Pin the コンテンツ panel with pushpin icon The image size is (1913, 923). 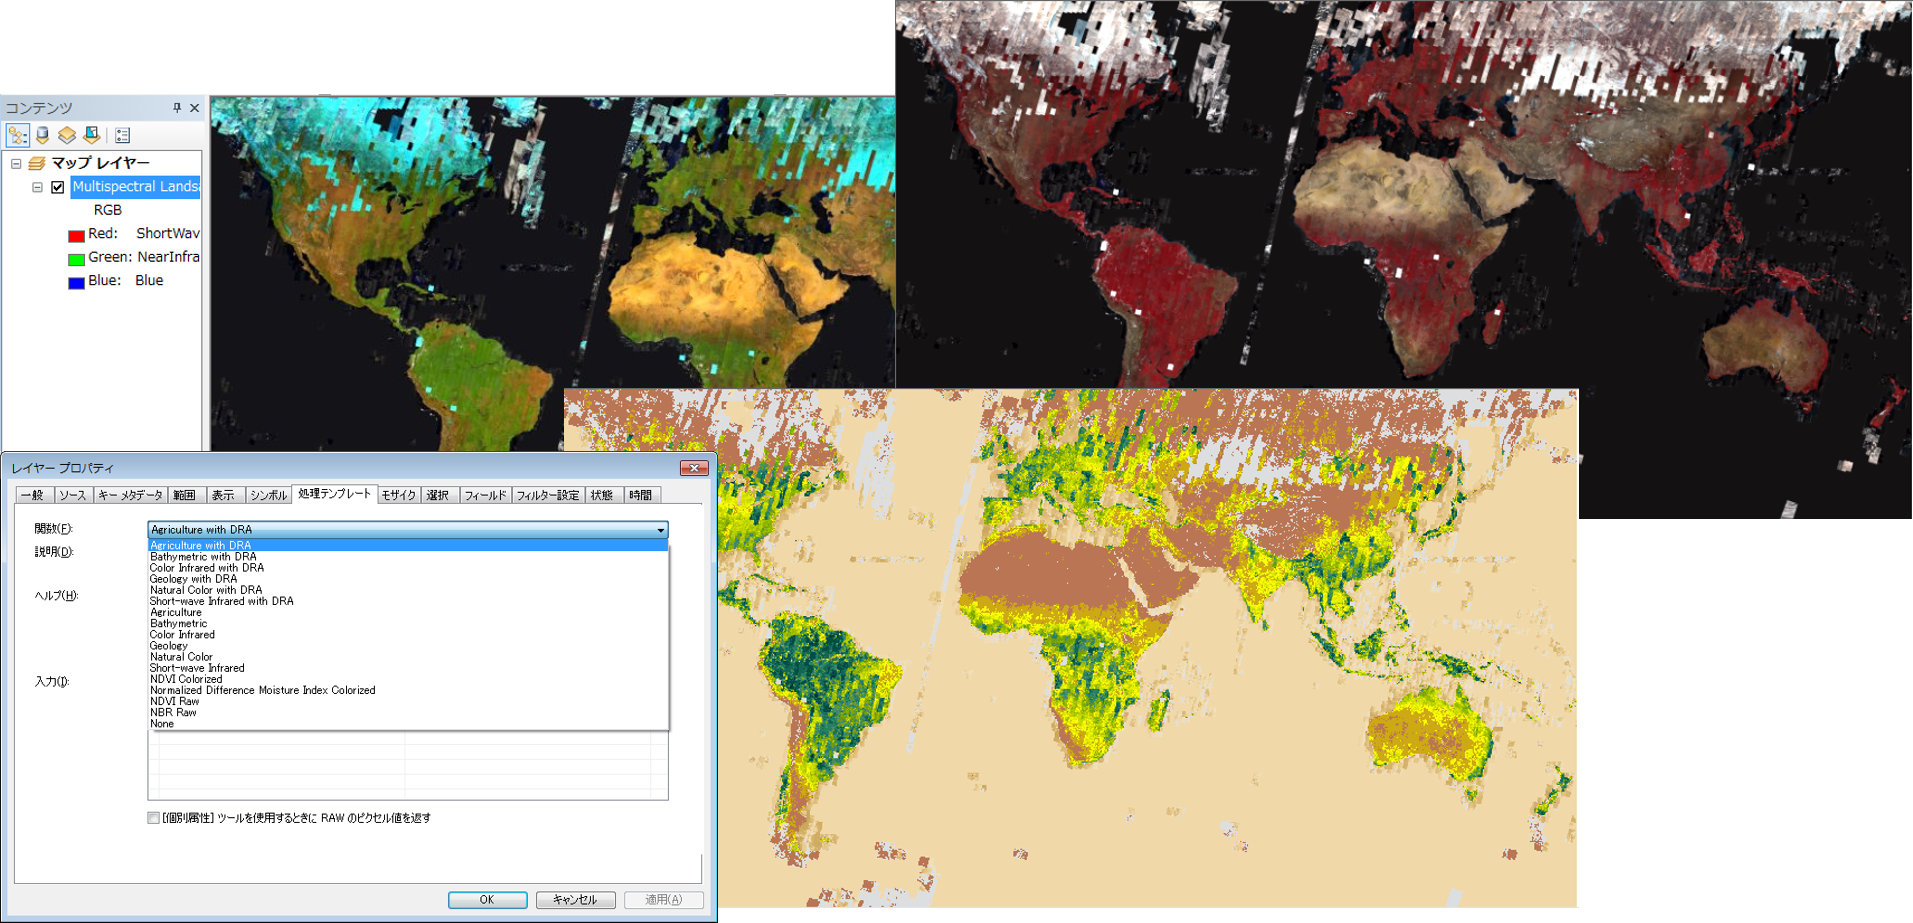(177, 108)
